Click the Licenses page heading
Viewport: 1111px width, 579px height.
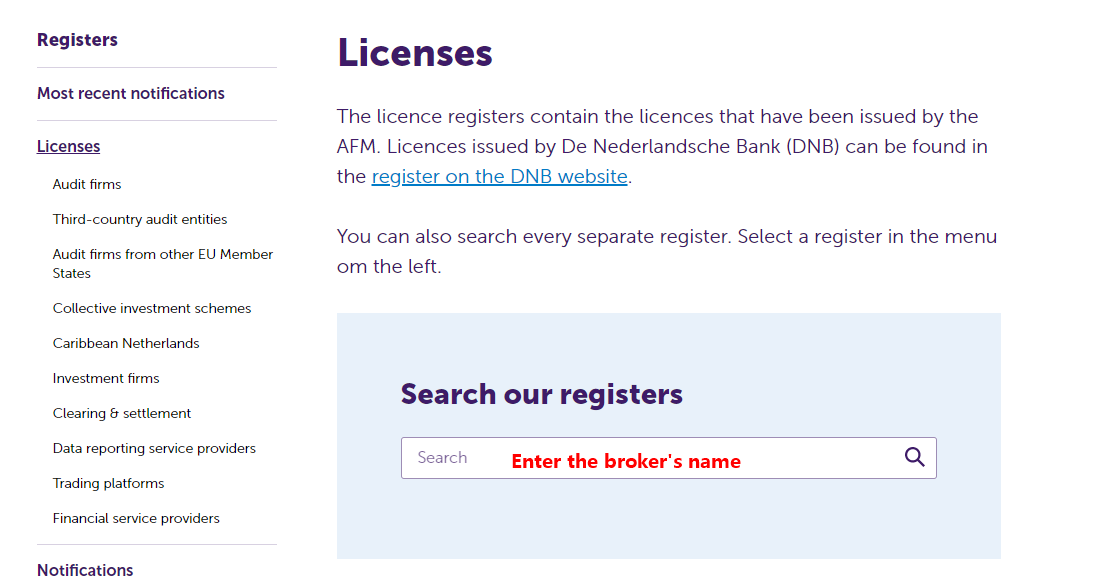click(x=415, y=53)
